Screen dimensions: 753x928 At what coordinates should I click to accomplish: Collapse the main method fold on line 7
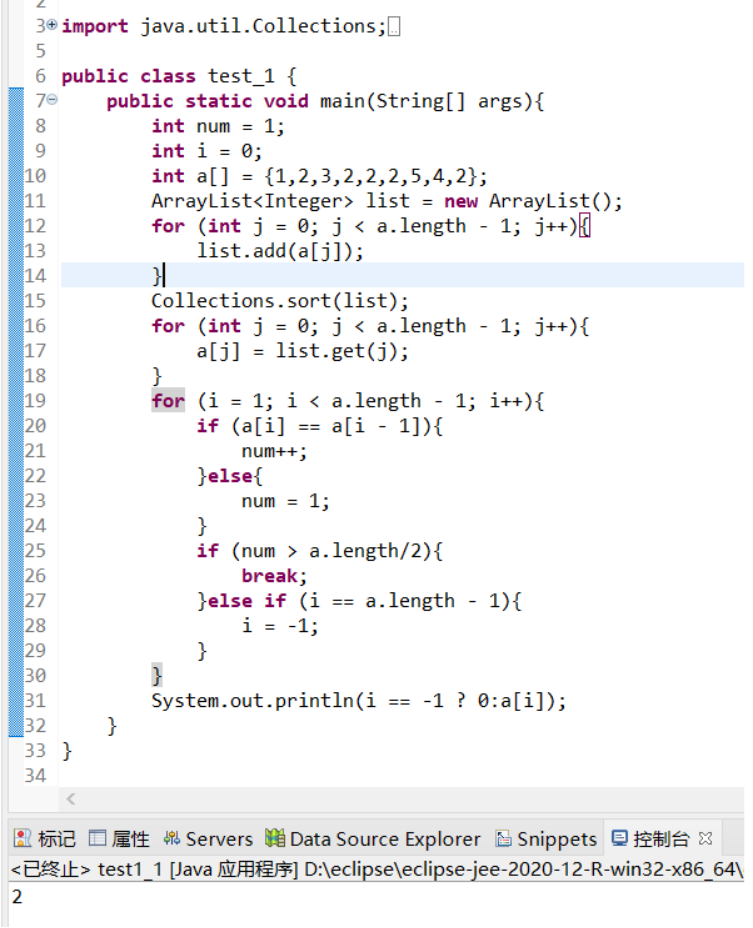click(52, 99)
